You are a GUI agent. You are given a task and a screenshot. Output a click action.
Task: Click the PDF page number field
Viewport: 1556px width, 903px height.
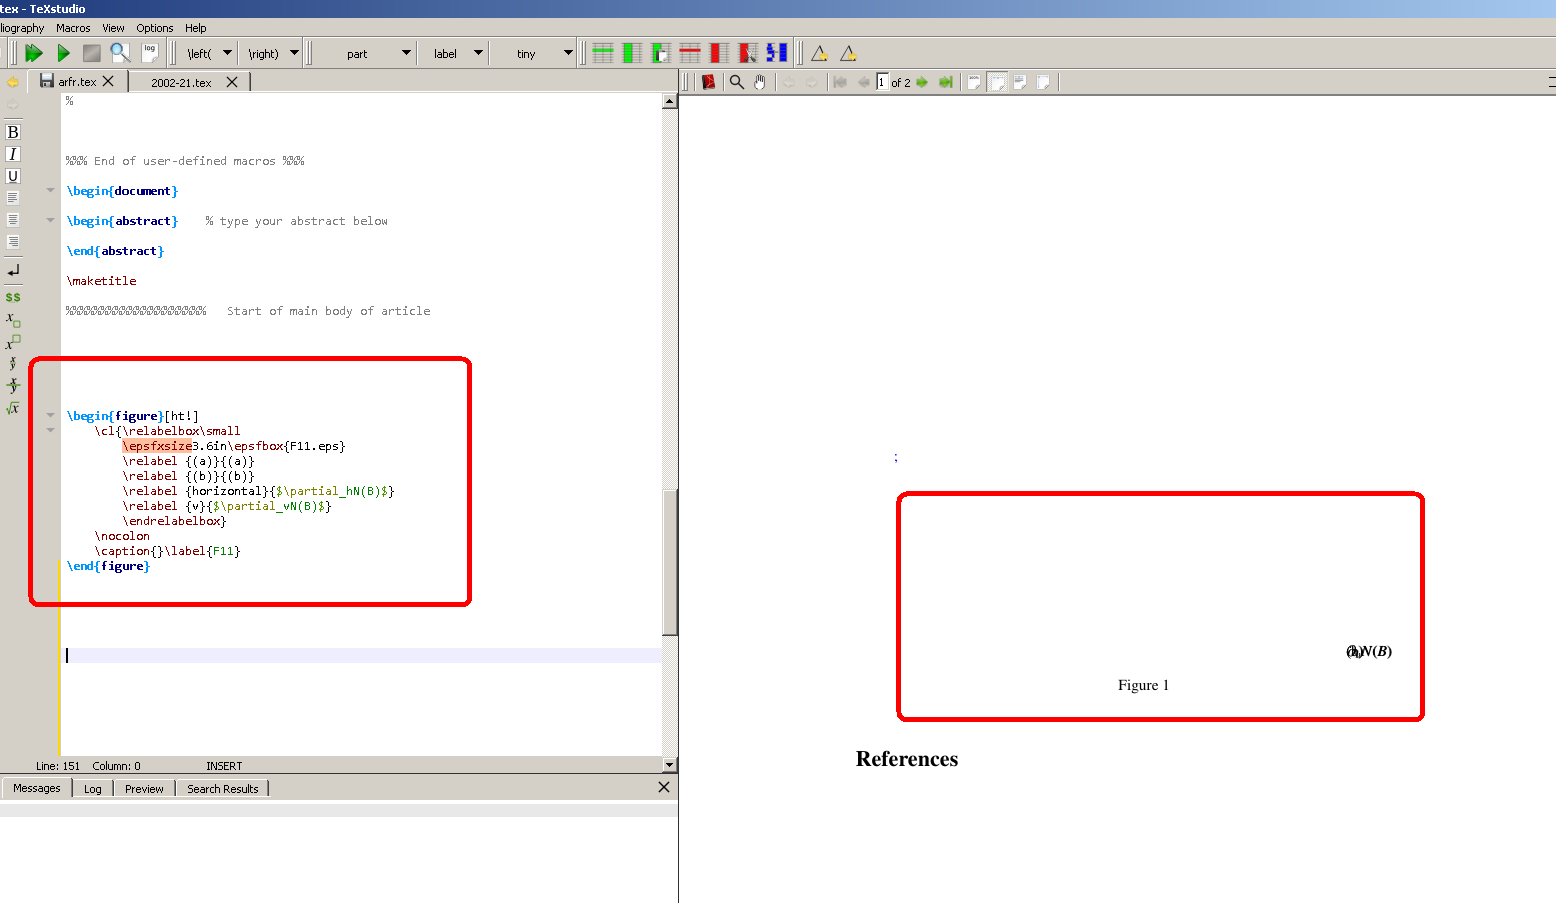tap(882, 82)
